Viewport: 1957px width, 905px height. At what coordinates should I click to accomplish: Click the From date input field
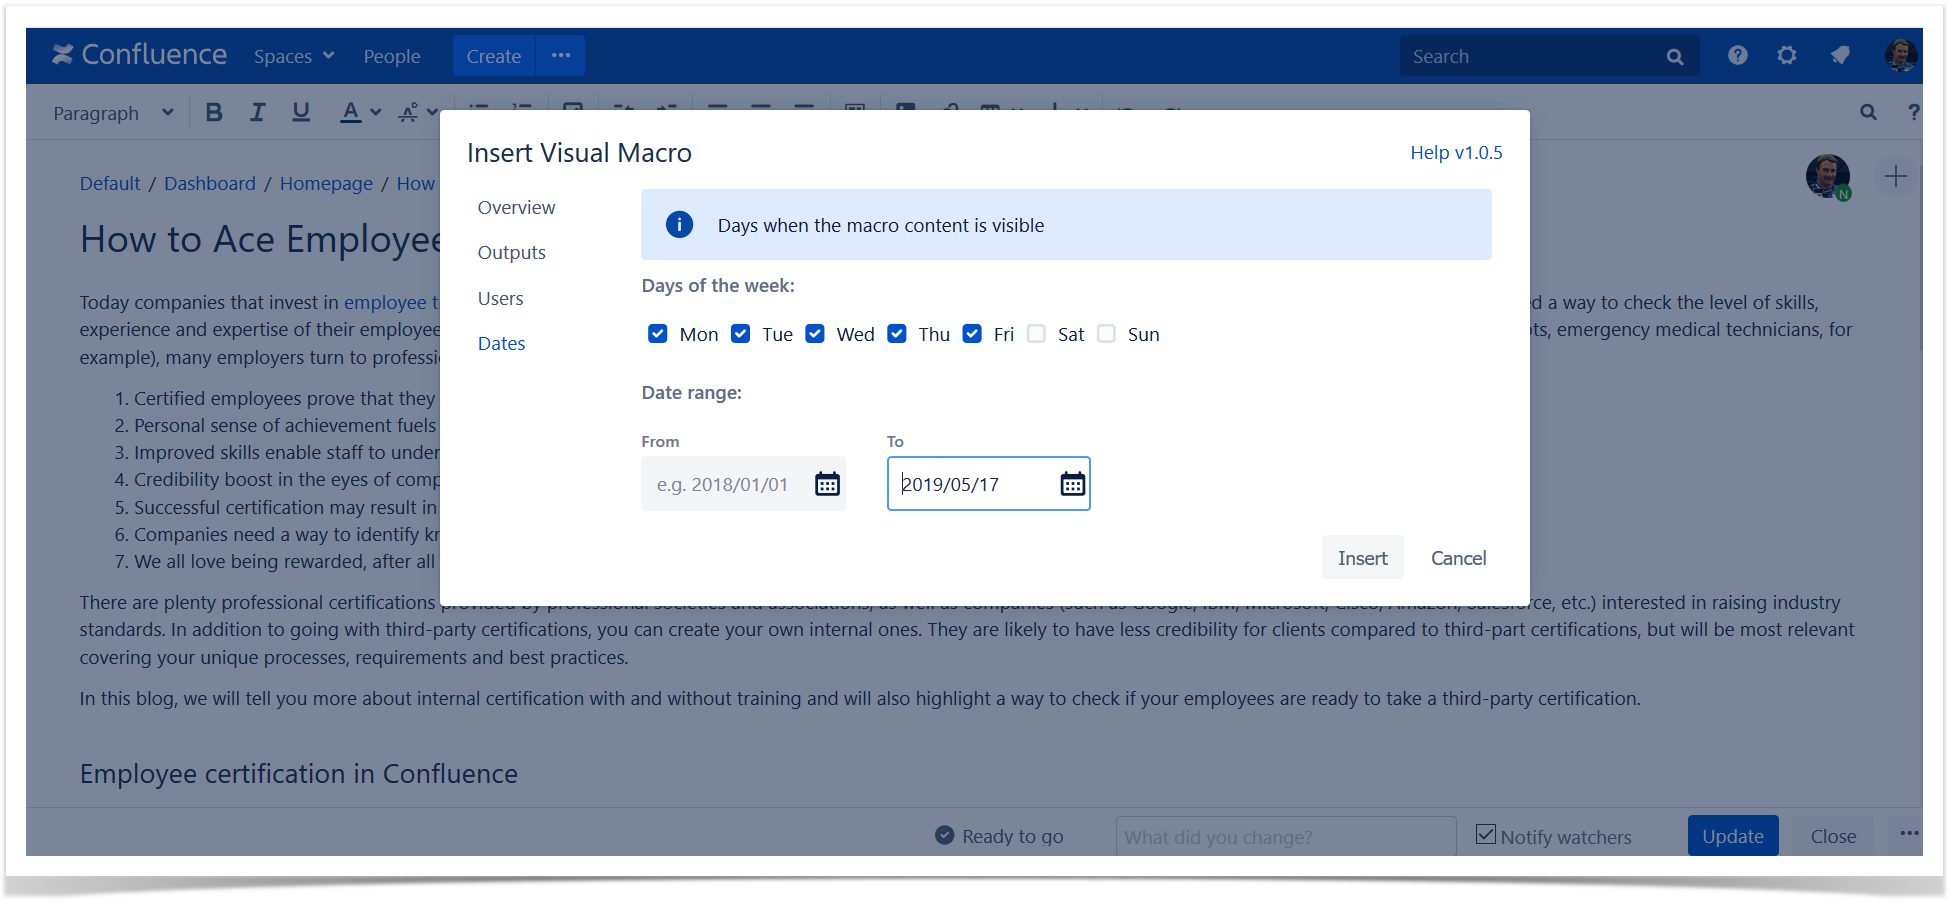click(743, 484)
